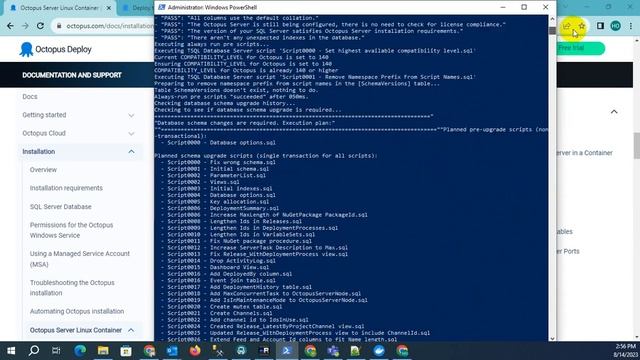Click line 'Script0014 - Drop ActivityLog.sql'

coord(222,260)
